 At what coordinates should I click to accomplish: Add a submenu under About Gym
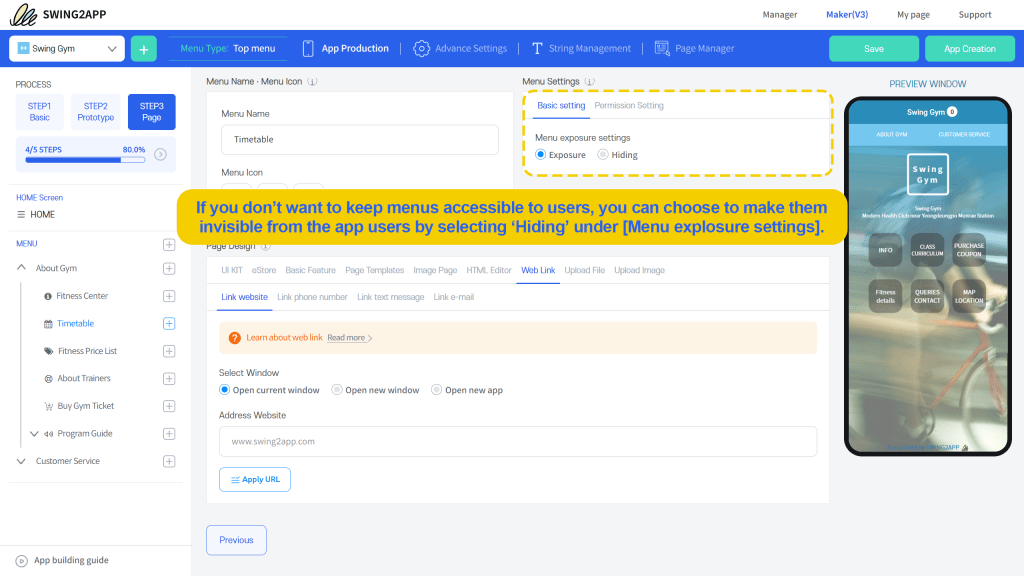pos(168,268)
